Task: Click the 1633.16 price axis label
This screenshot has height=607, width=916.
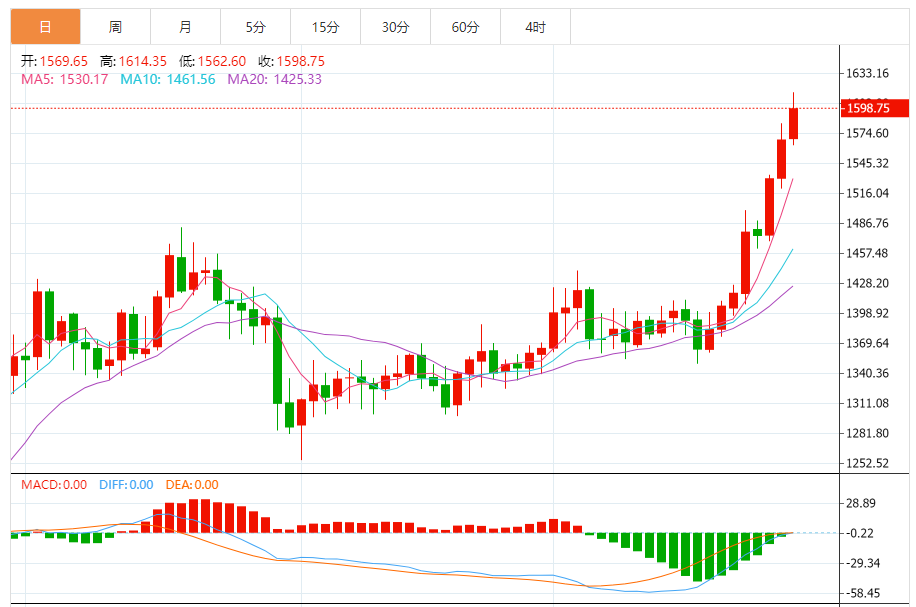Action: 868,74
